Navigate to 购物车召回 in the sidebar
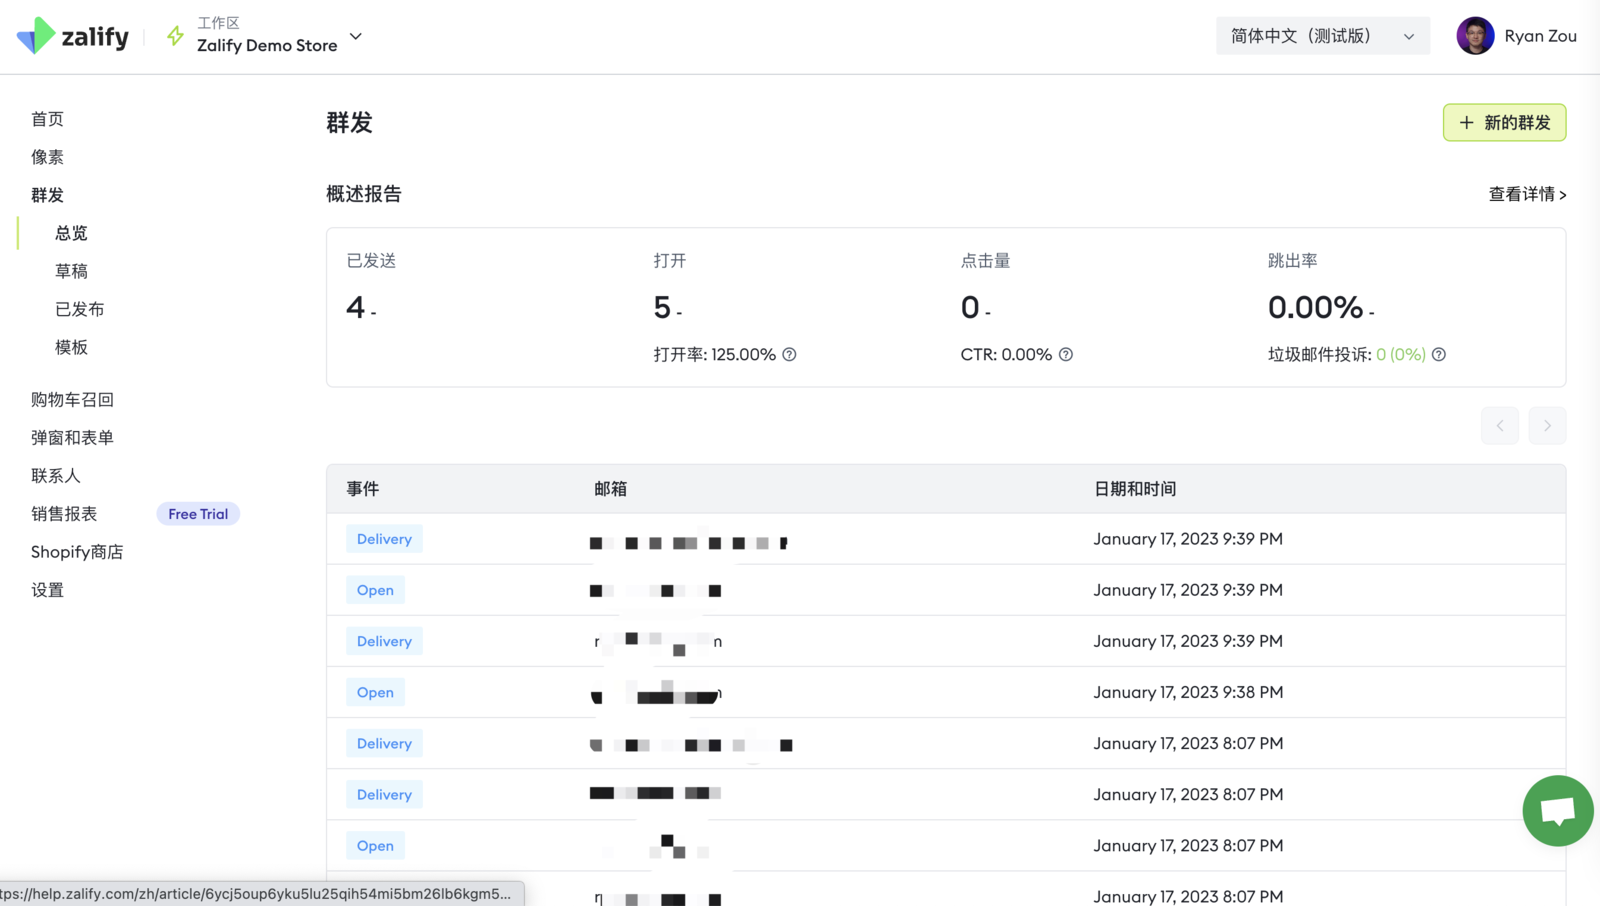This screenshot has height=906, width=1600. [x=72, y=399]
